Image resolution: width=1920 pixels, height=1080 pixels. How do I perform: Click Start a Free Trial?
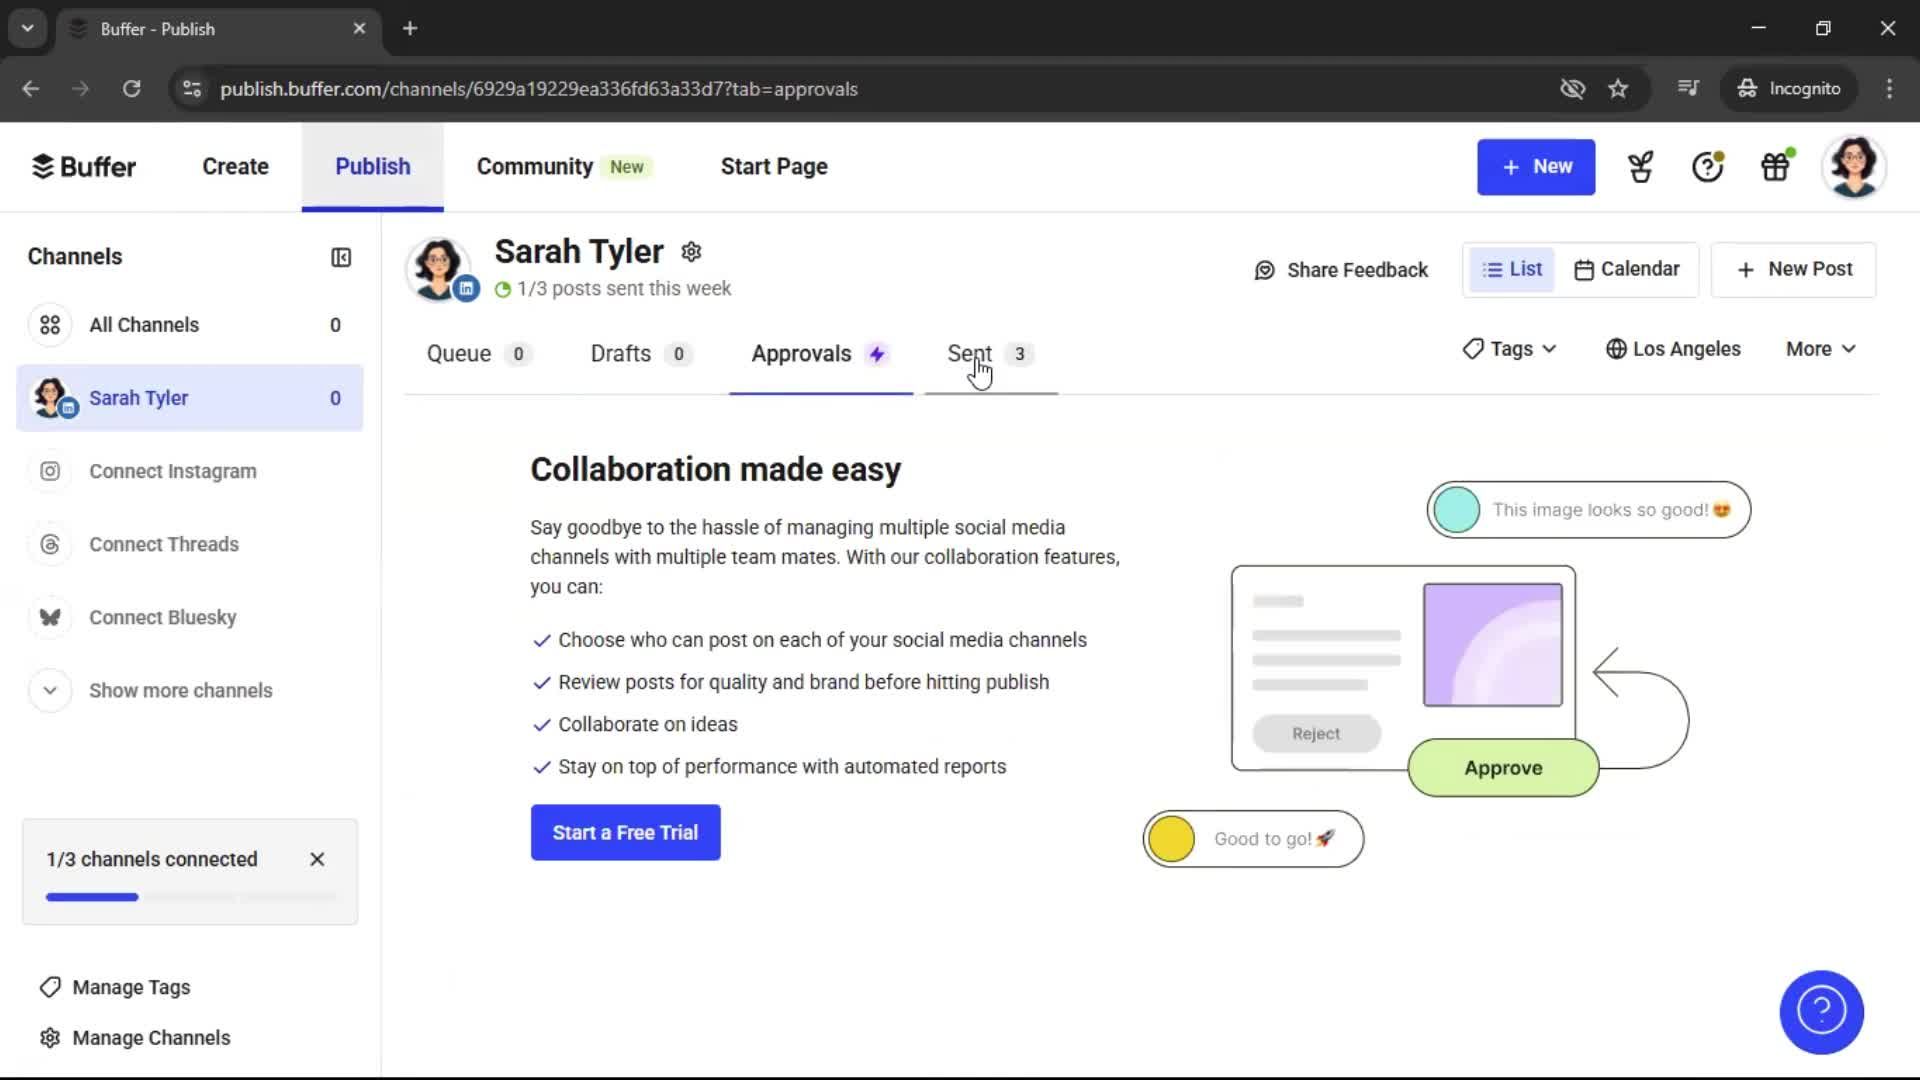(x=624, y=832)
